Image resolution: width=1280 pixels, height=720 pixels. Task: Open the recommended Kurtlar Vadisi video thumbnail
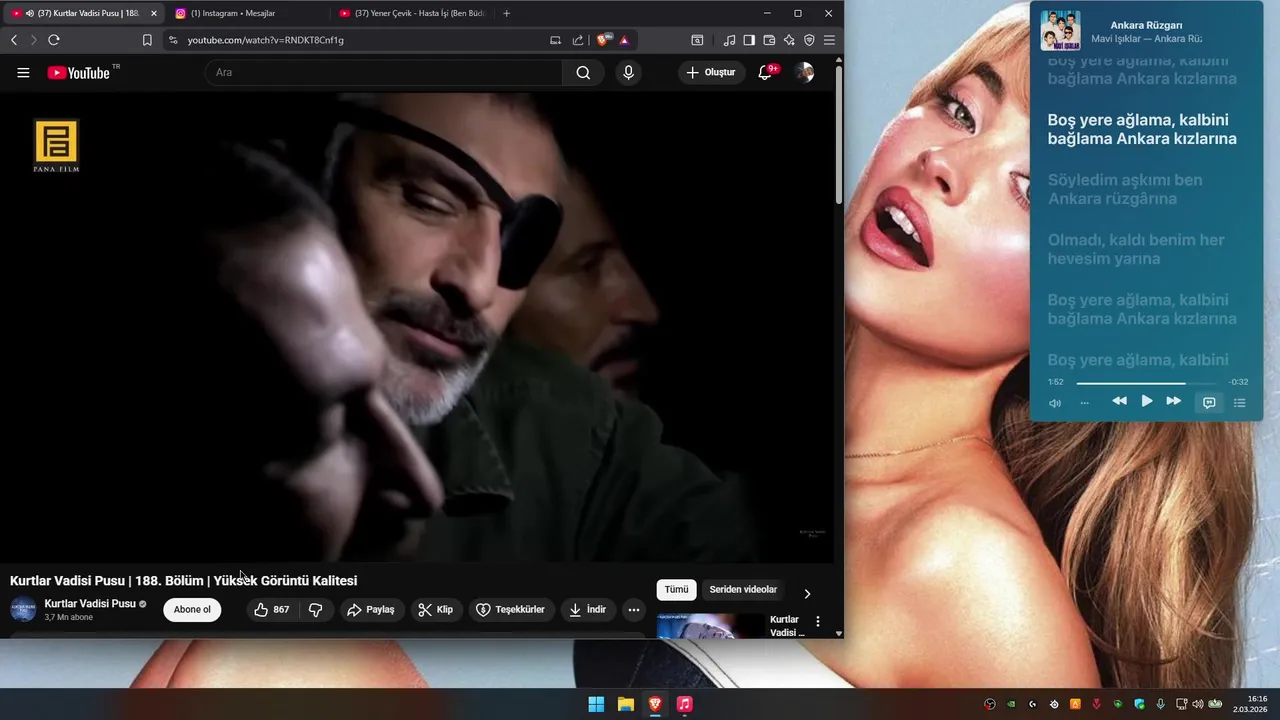click(710, 625)
